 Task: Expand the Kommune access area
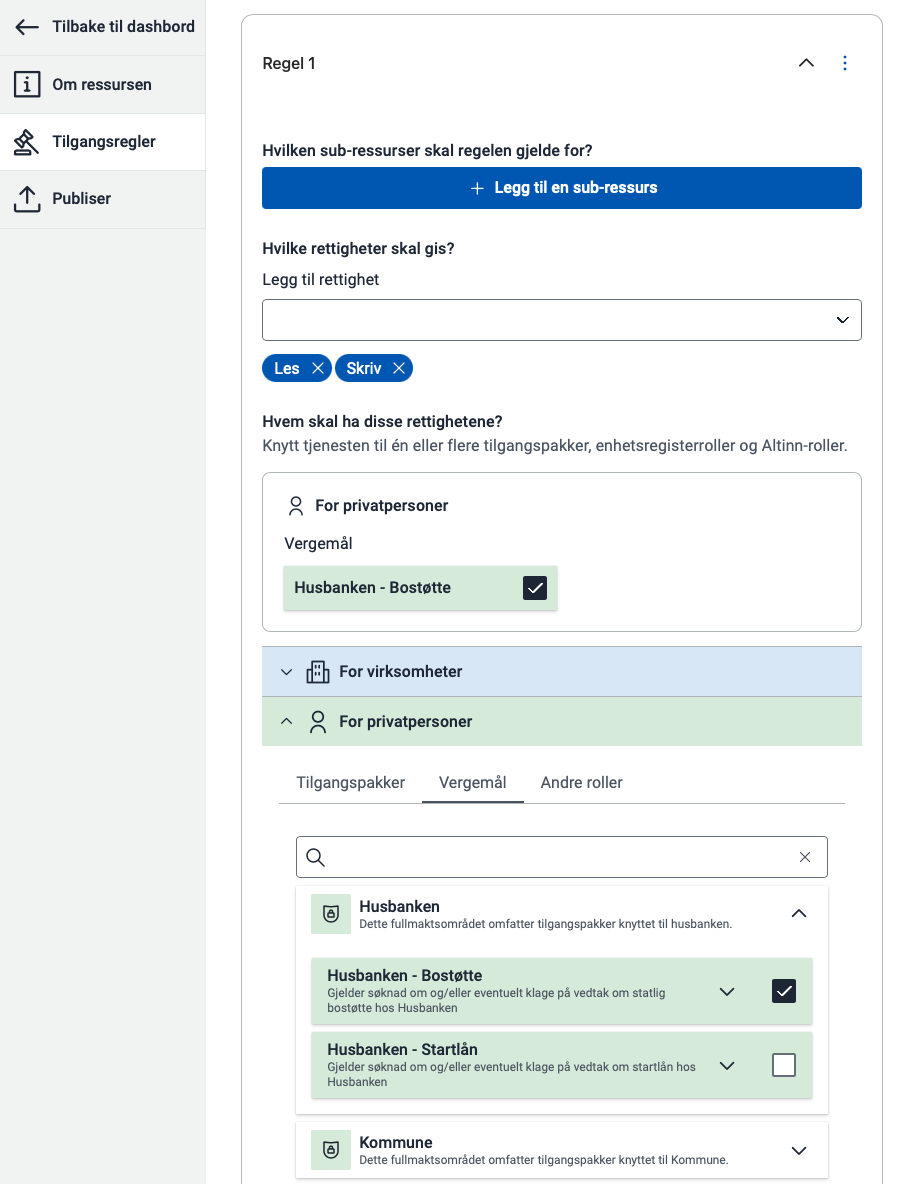(x=798, y=1150)
